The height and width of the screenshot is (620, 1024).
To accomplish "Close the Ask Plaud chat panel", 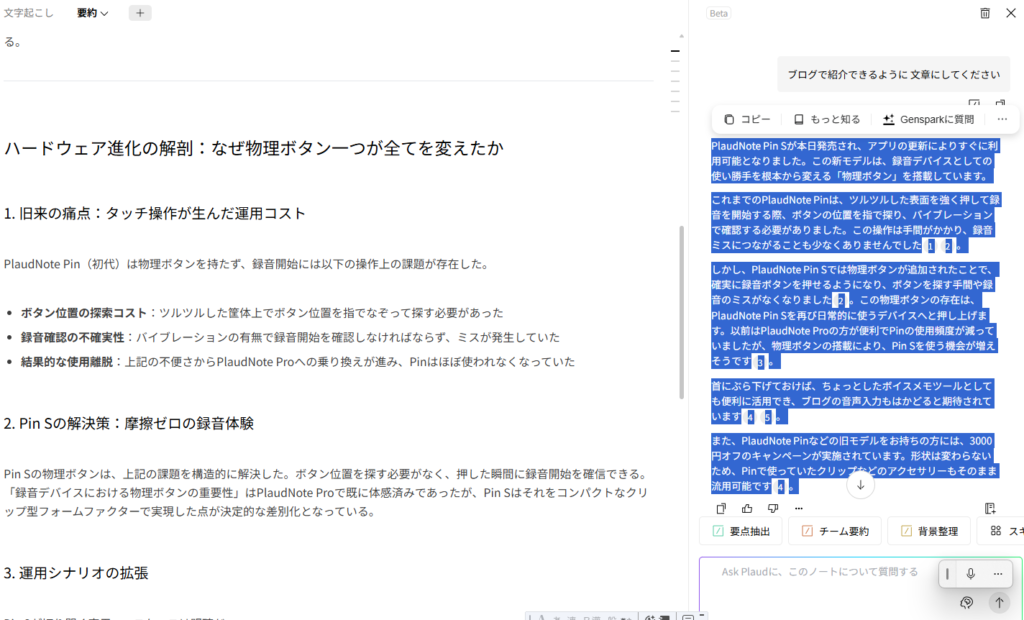I will (x=1011, y=13).
